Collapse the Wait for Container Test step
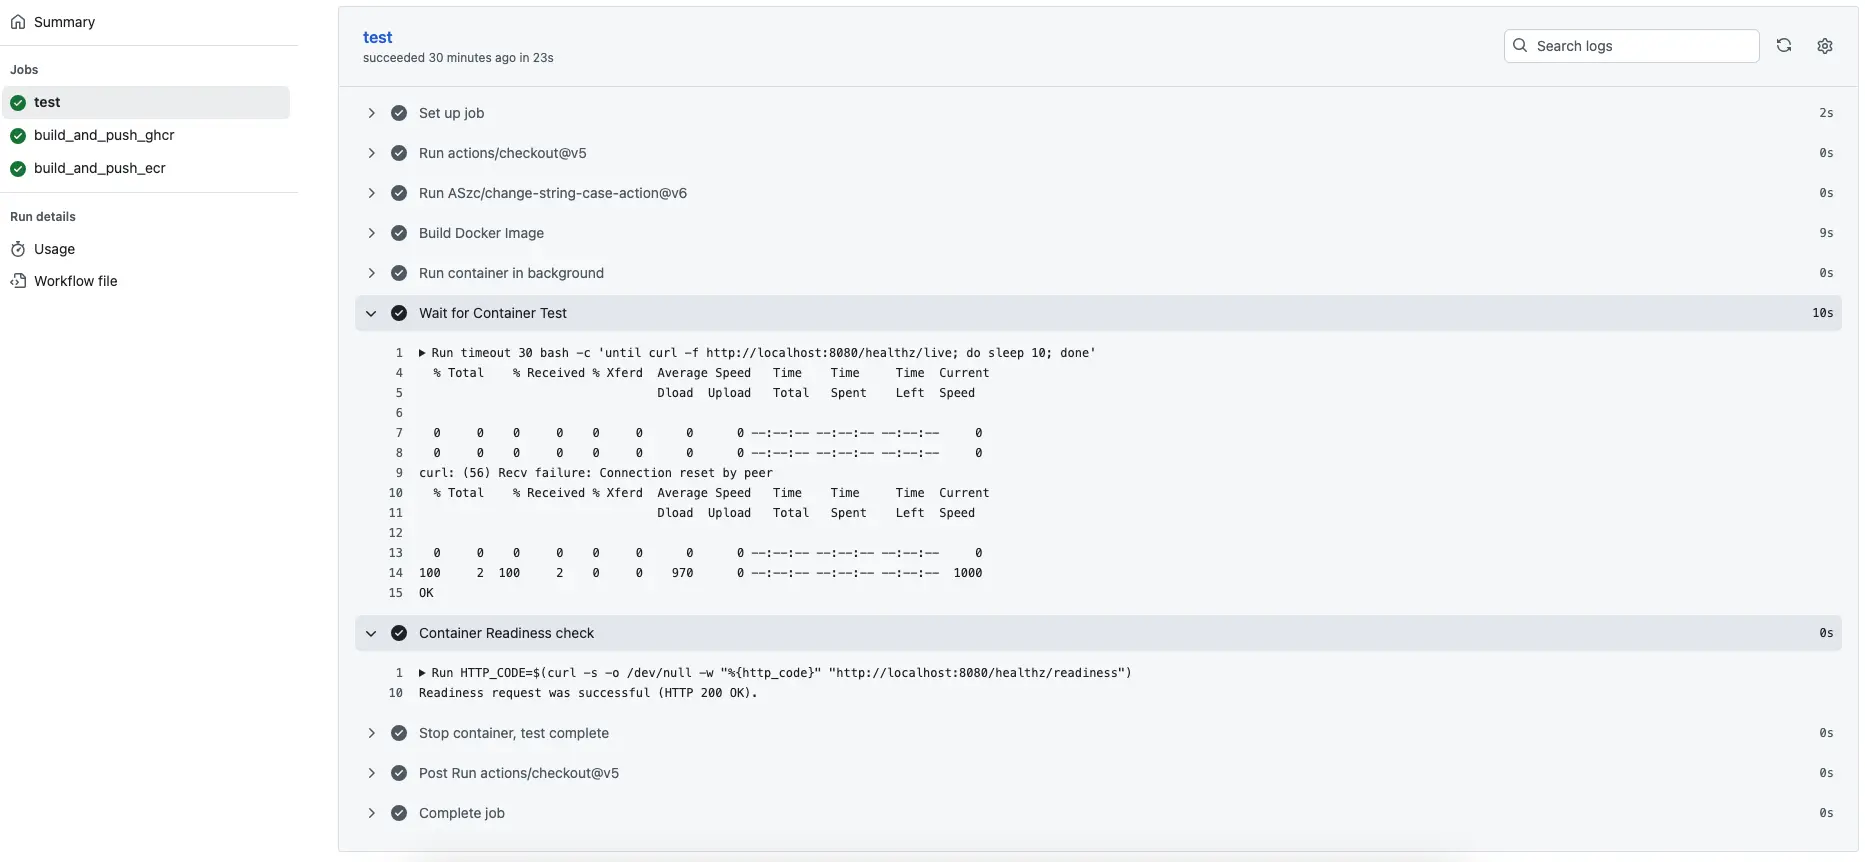Image resolution: width=1865 pixels, height=862 pixels. coord(371,313)
